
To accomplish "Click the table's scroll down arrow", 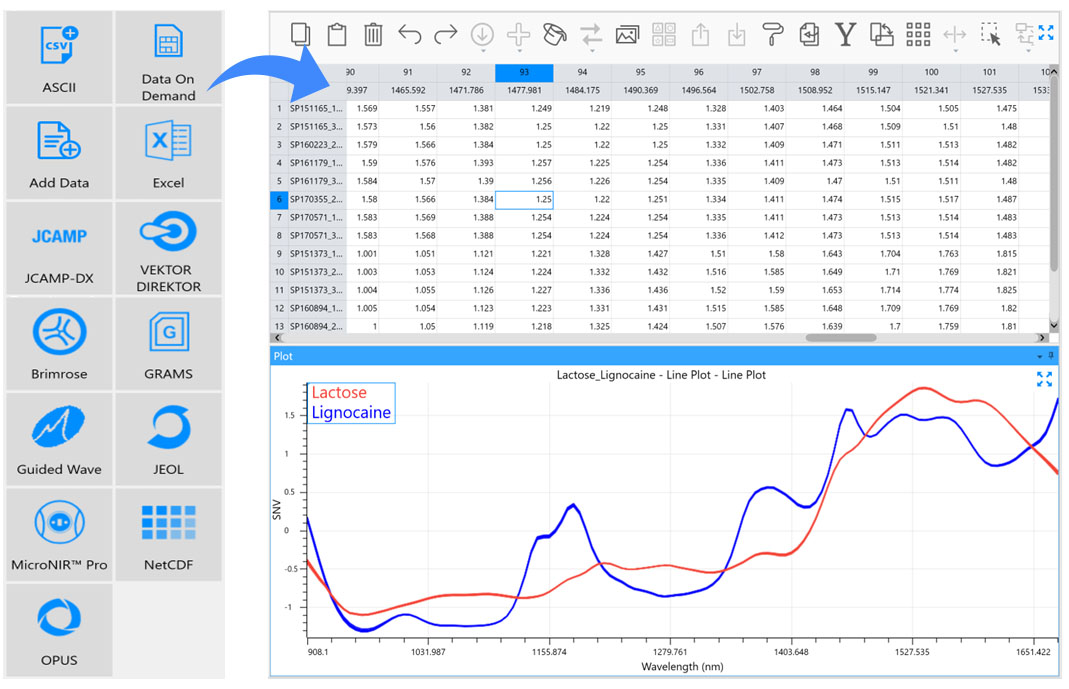I will 1054,326.
